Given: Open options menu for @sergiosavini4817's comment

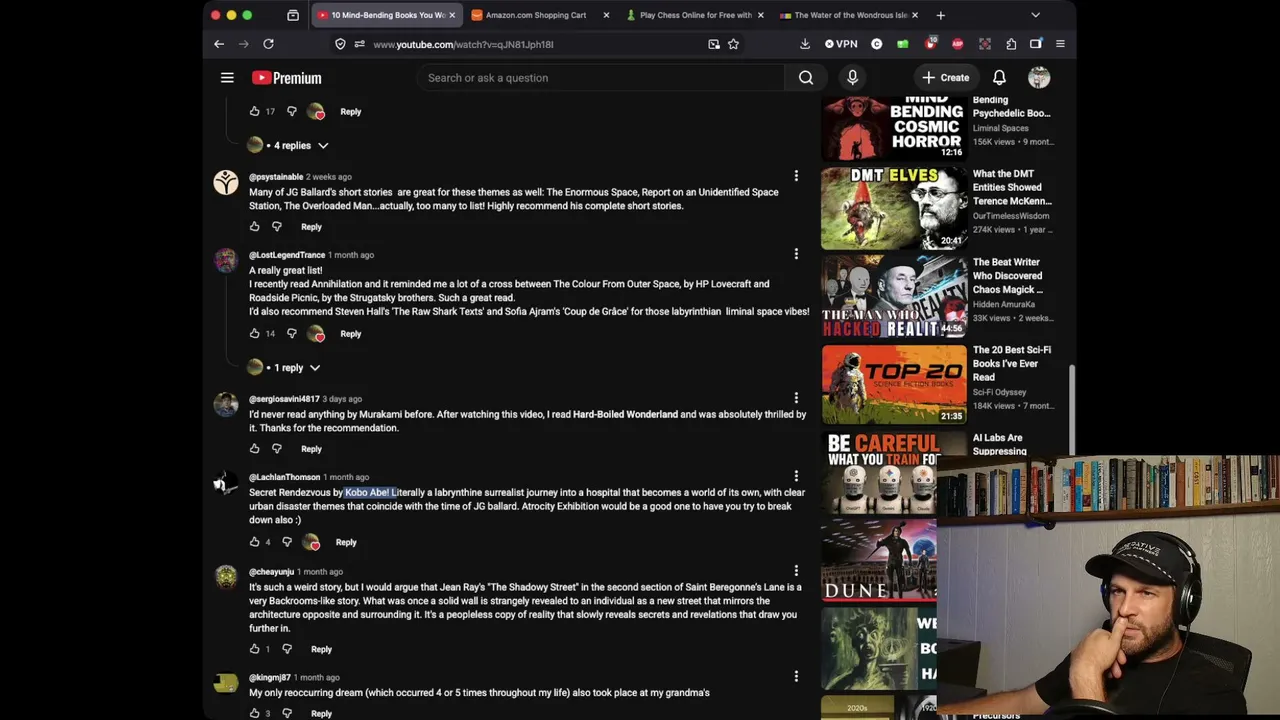Looking at the screenshot, I should coord(796,398).
